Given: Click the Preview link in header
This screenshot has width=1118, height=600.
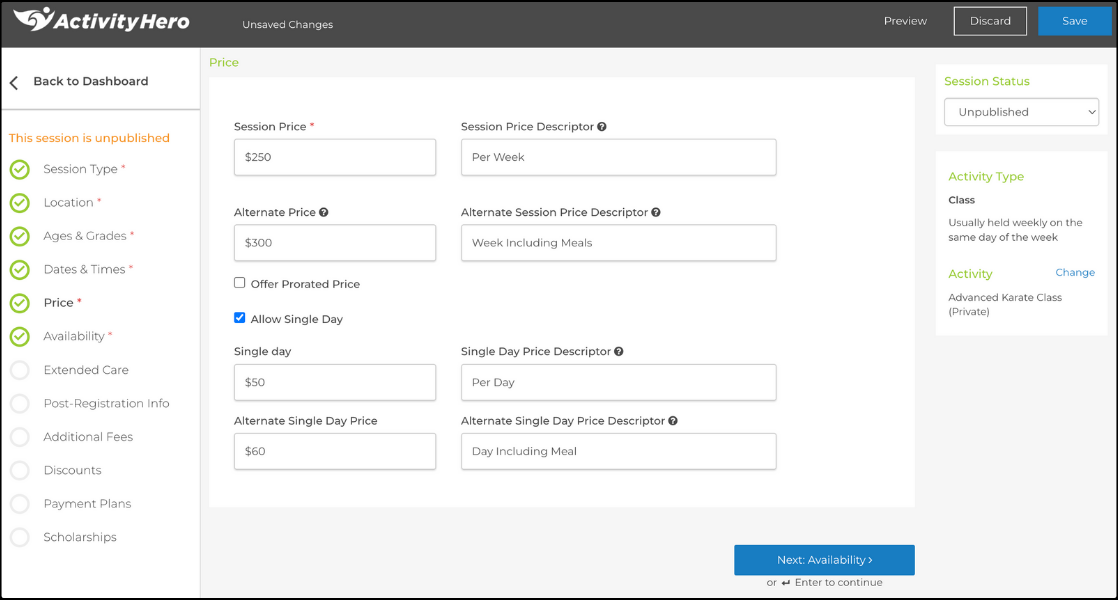Looking at the screenshot, I should point(906,21).
